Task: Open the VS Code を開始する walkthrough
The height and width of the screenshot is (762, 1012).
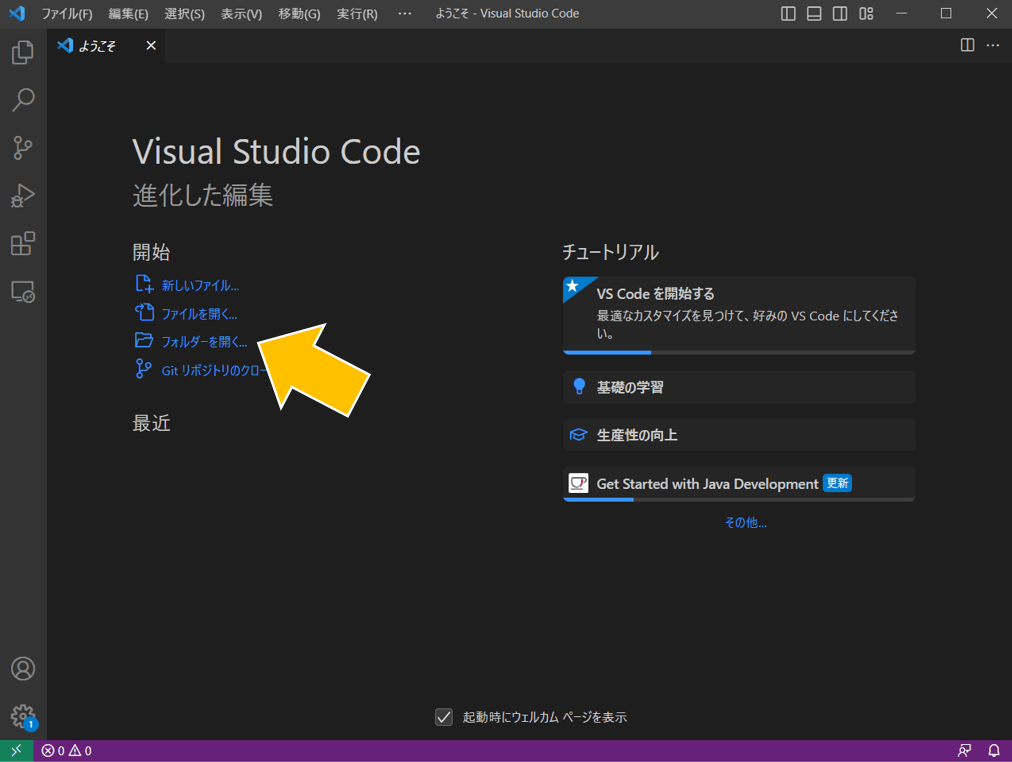Action: tap(739, 315)
